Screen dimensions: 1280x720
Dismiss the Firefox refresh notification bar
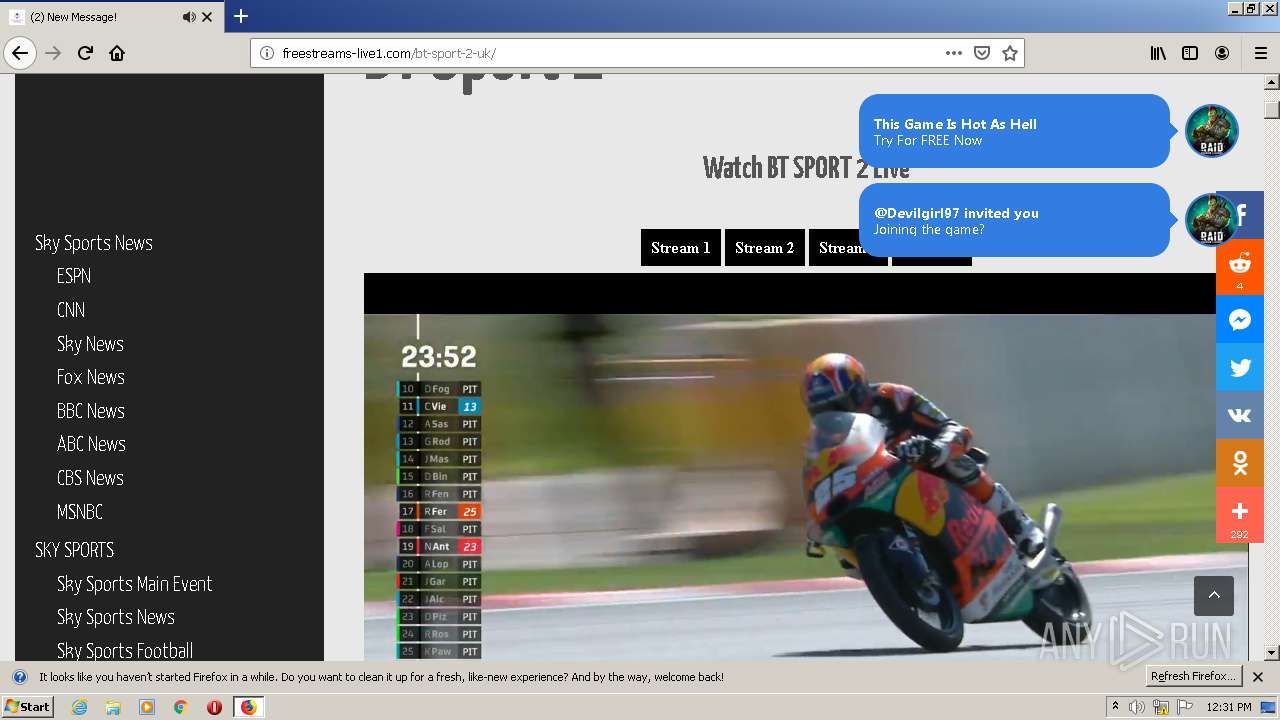tap(1258, 677)
